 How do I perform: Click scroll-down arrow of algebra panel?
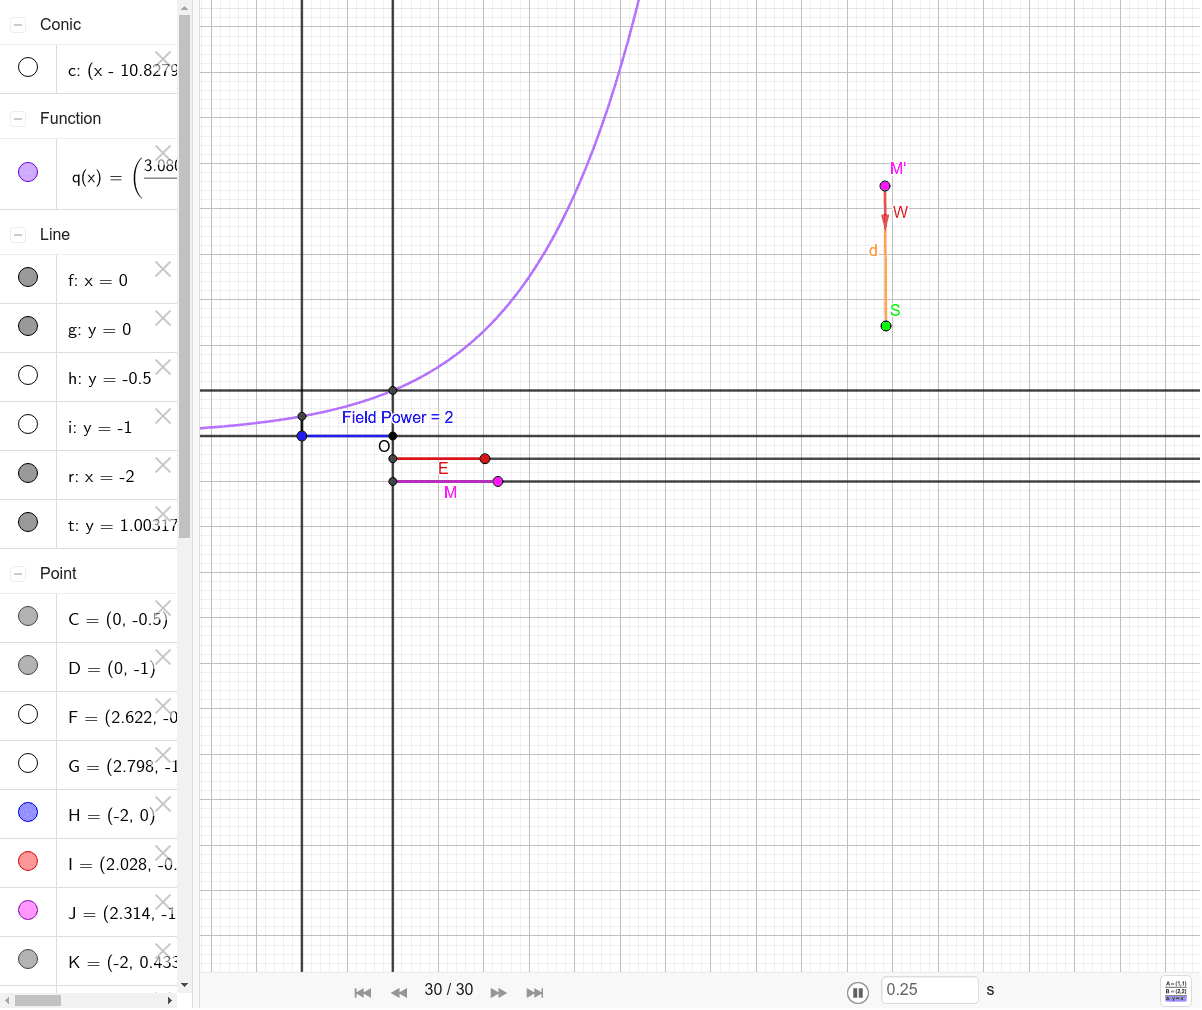[184, 985]
